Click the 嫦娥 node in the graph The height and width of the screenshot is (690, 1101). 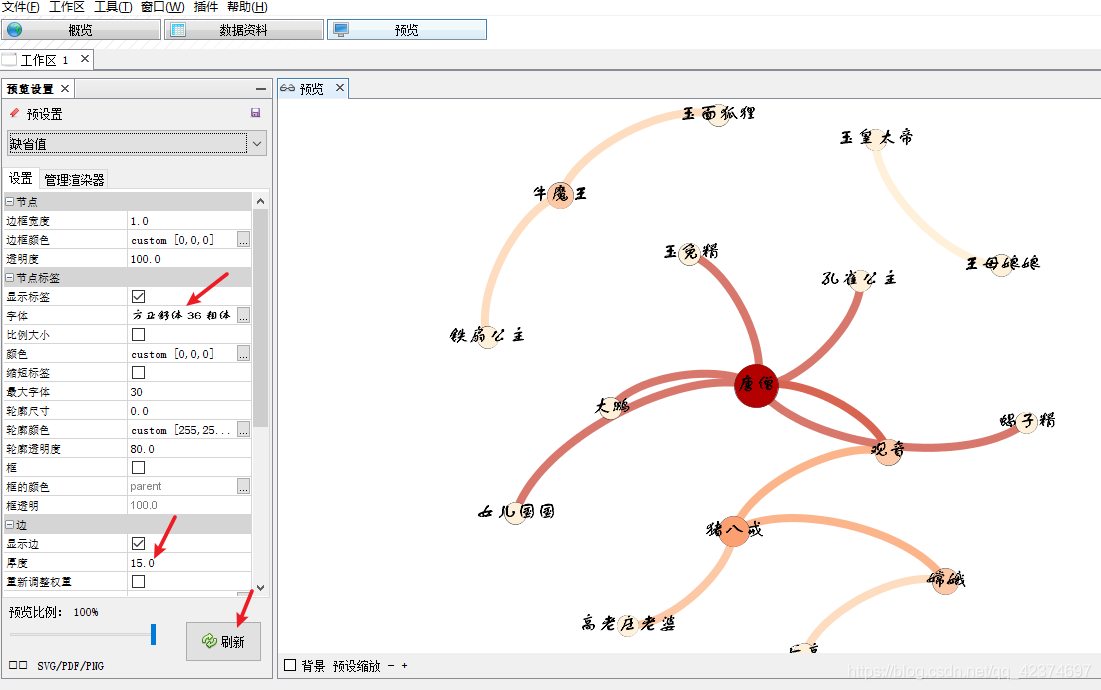pyautogui.click(x=945, y=580)
